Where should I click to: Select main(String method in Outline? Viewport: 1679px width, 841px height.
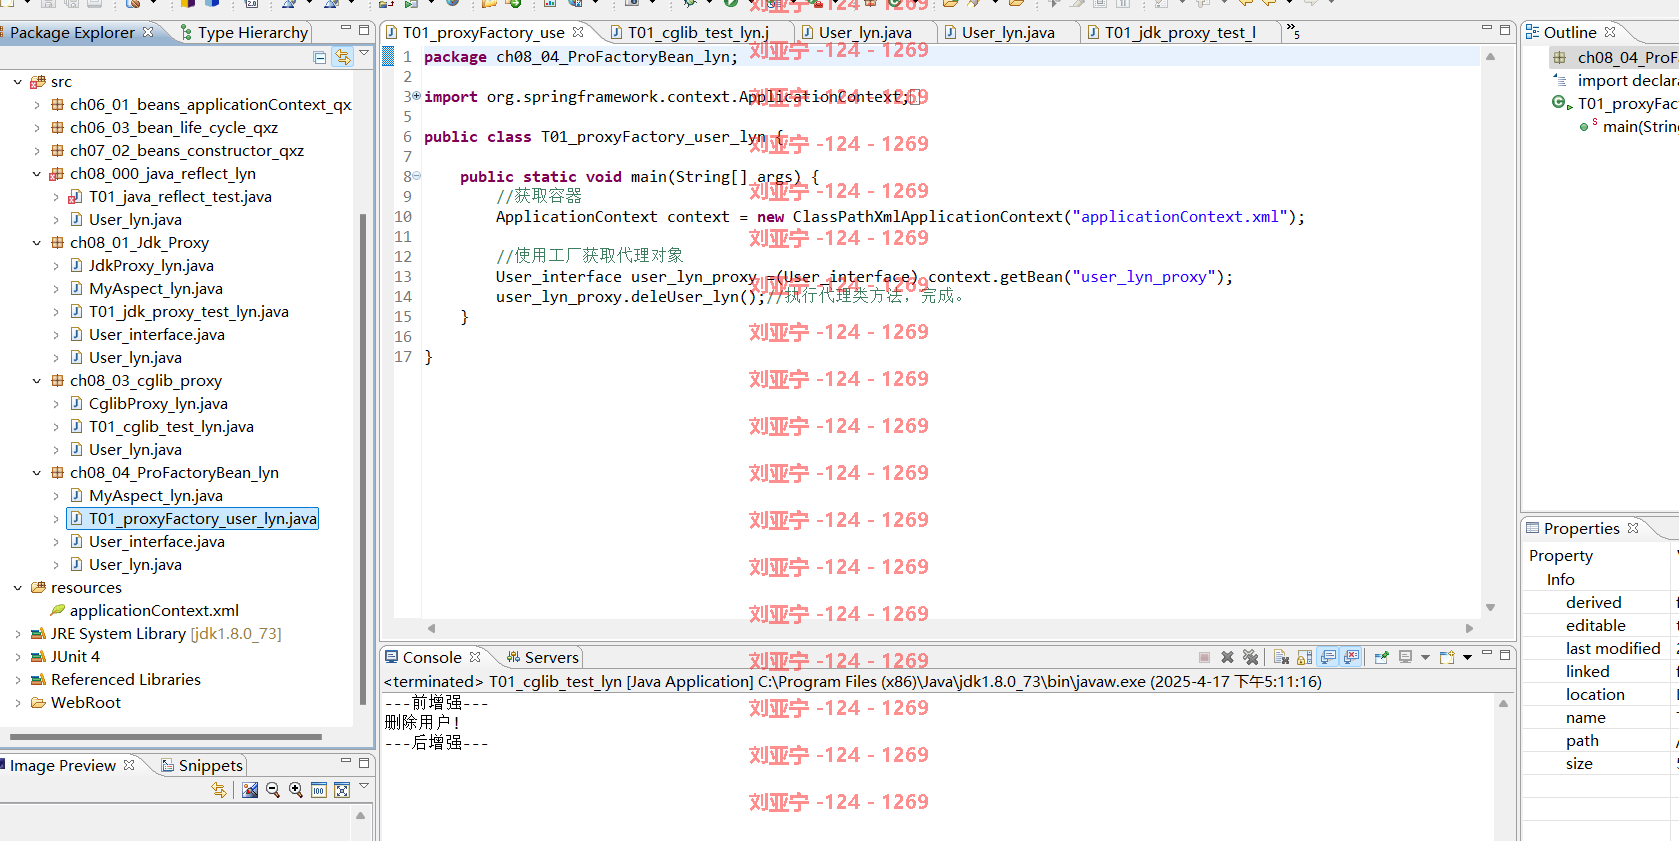[x=1640, y=127]
